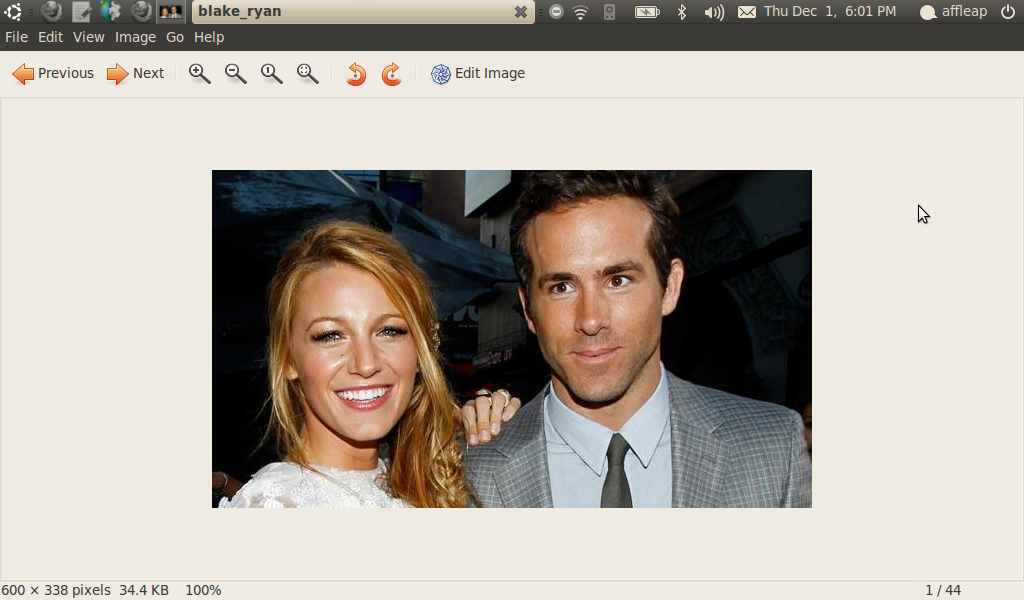Click the 100% zoom status text
1024x600 pixels.
point(203,590)
